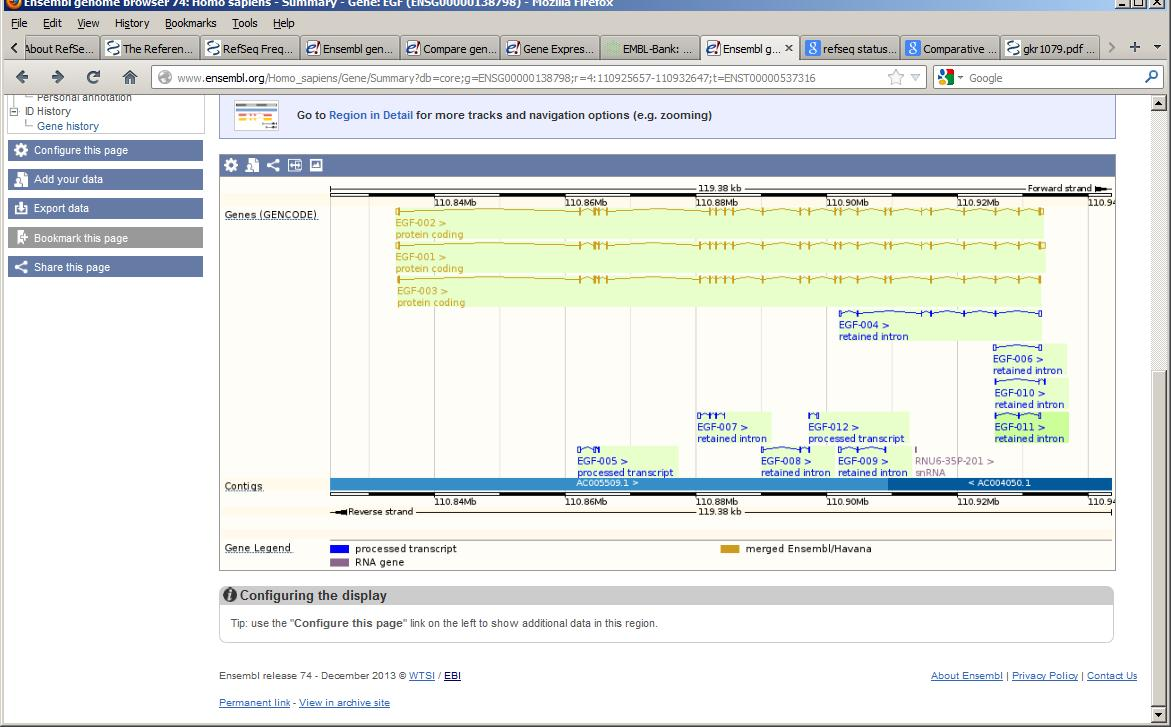Open the Bookmarks menu
Image resolution: width=1171 pixels, height=727 pixels.
(x=190, y=23)
